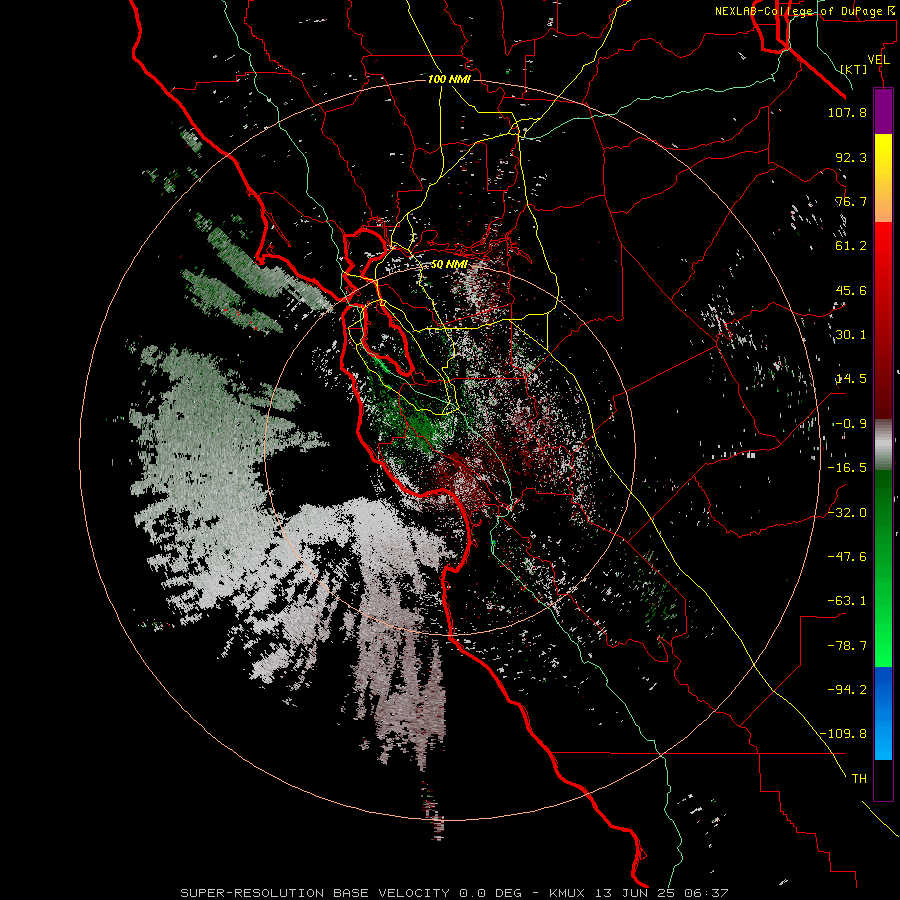Image resolution: width=900 pixels, height=900 pixels.
Task: Click the 30.1 legend value
Action: click(851, 335)
